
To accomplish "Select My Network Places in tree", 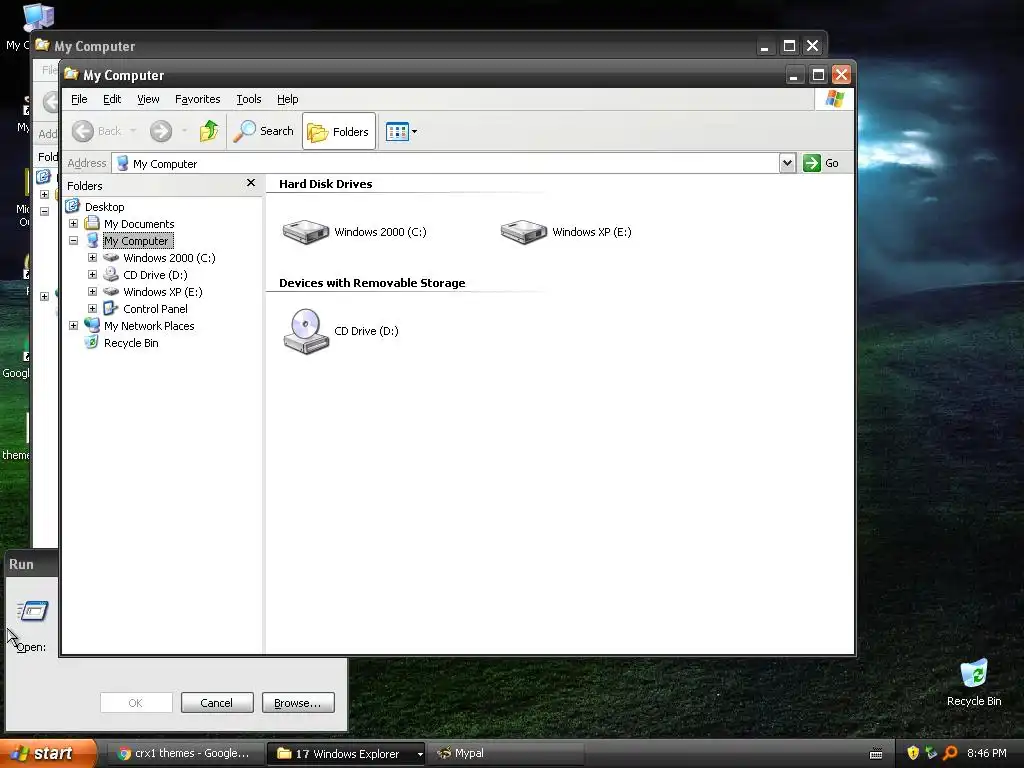I will (x=149, y=326).
